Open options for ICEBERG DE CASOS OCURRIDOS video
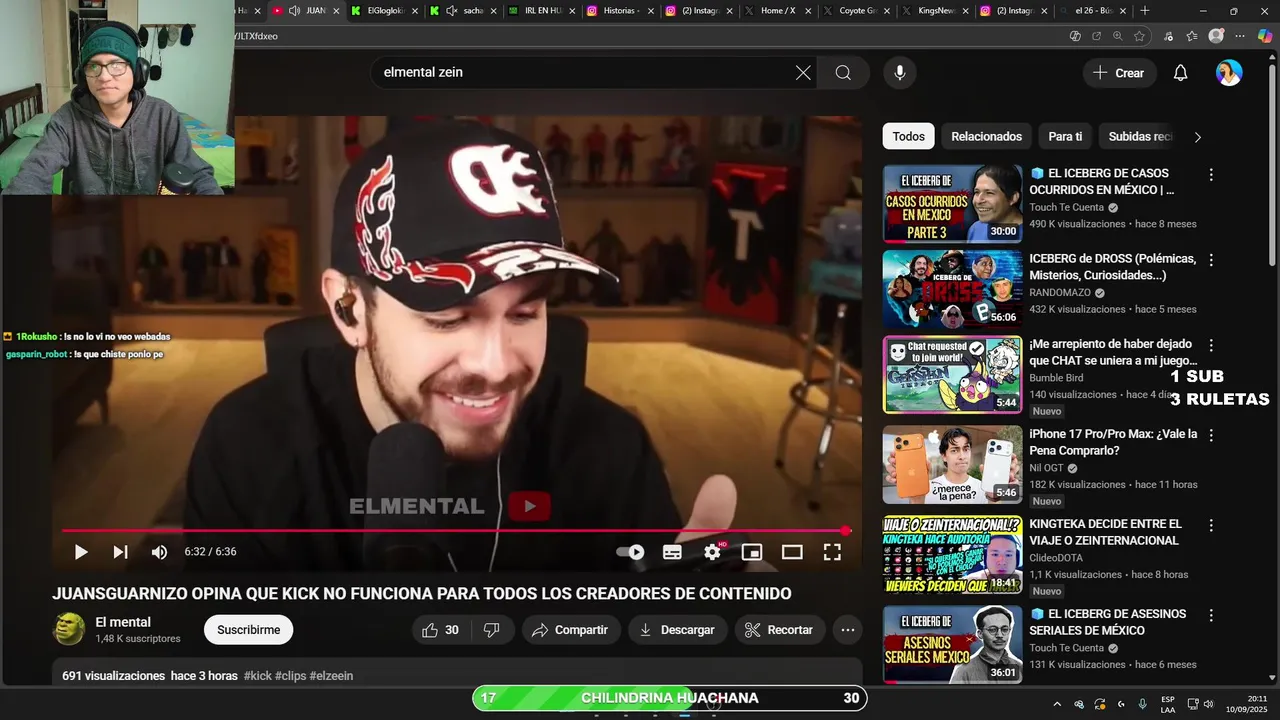This screenshot has width=1280, height=720. tap(1211, 175)
